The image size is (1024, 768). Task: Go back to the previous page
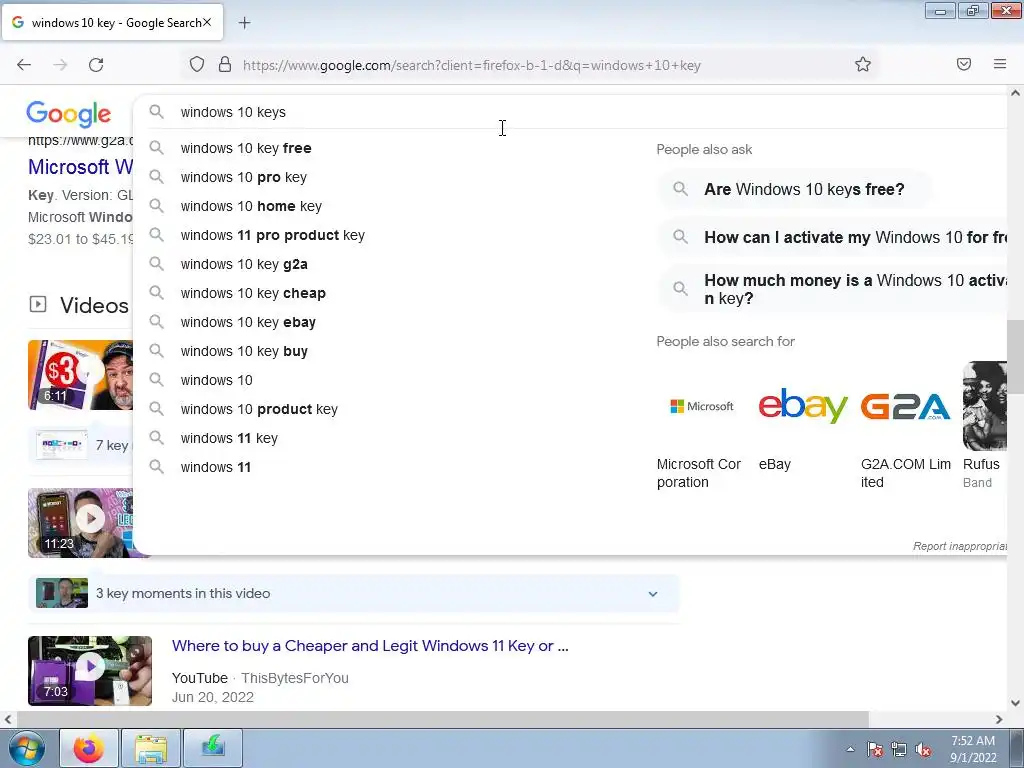[24, 65]
